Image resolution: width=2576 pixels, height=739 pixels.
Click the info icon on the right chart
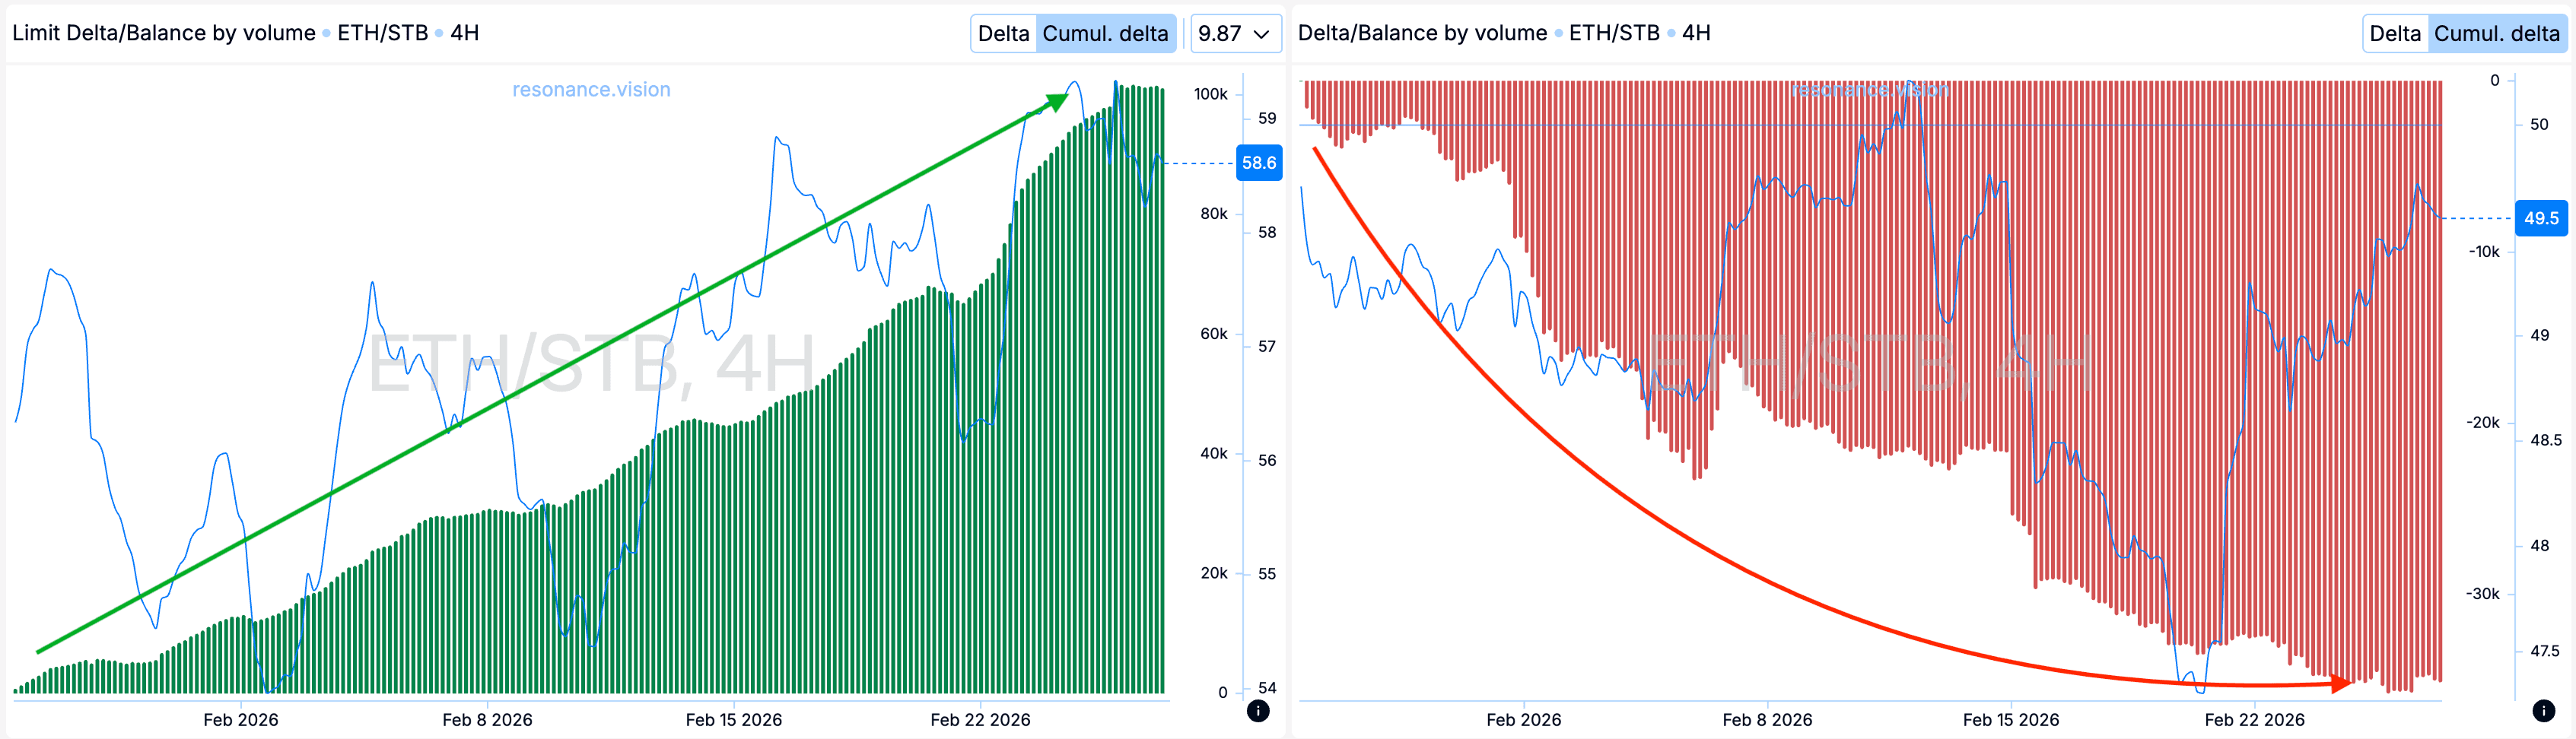coord(2544,711)
